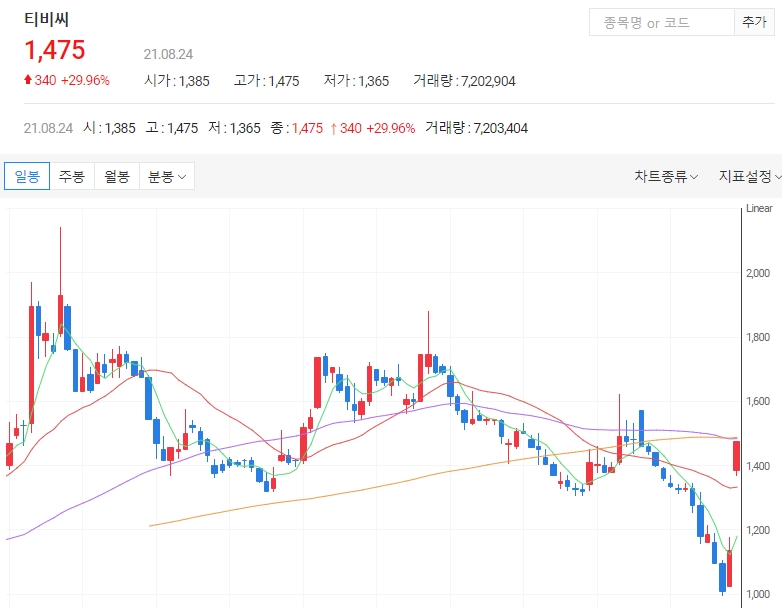The image size is (782, 608).
Task: Click the 추가 add button
Action: coord(754,22)
